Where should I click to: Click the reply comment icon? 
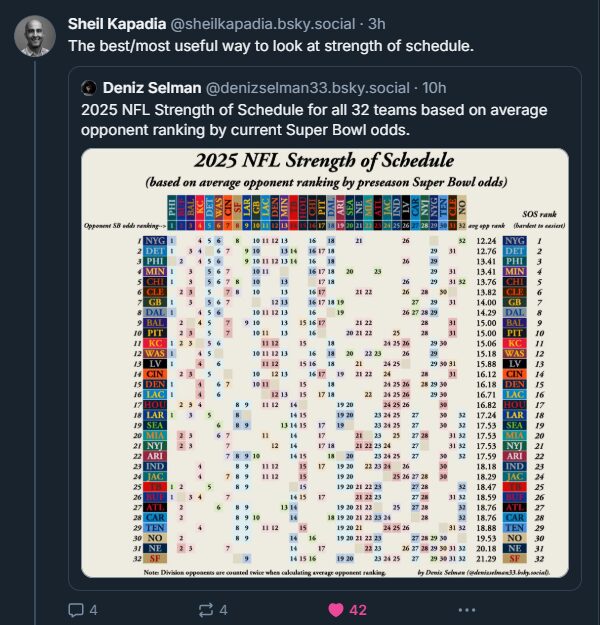76,610
